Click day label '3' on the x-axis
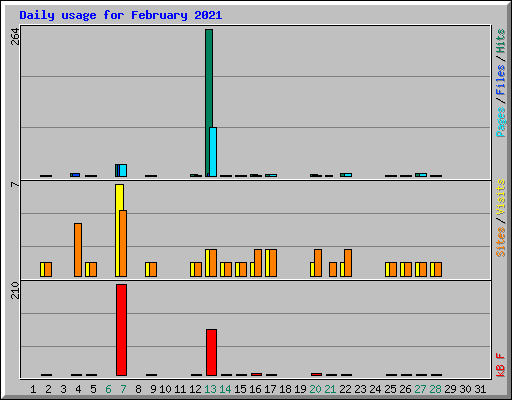The height and width of the screenshot is (400, 512). click(63, 389)
